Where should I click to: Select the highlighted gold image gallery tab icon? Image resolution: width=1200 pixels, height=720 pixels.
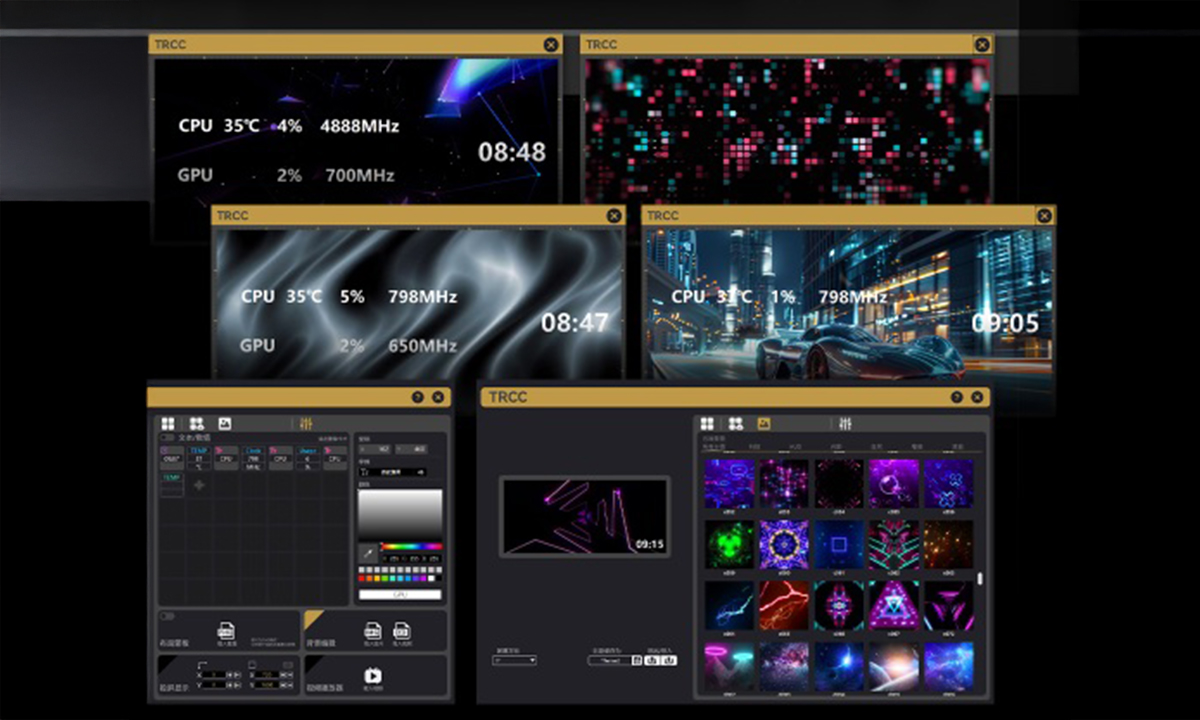(x=764, y=424)
